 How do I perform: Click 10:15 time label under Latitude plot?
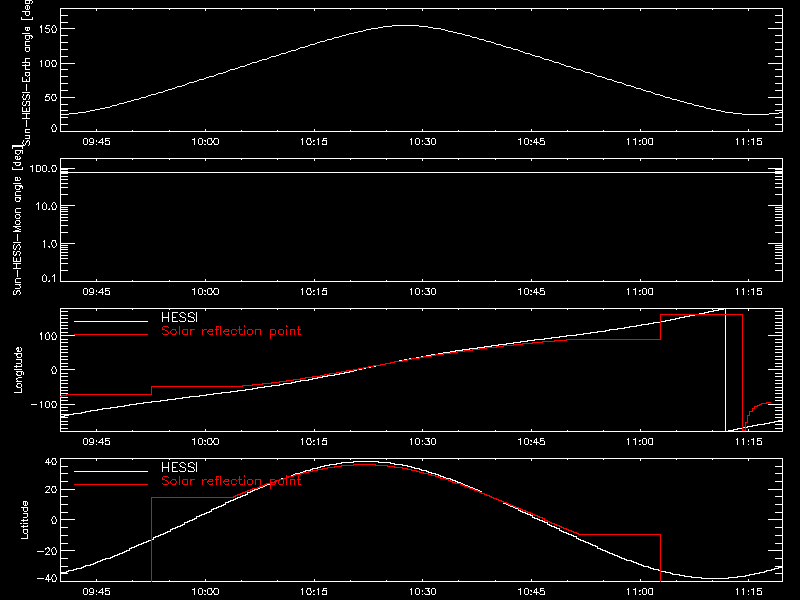point(314,592)
